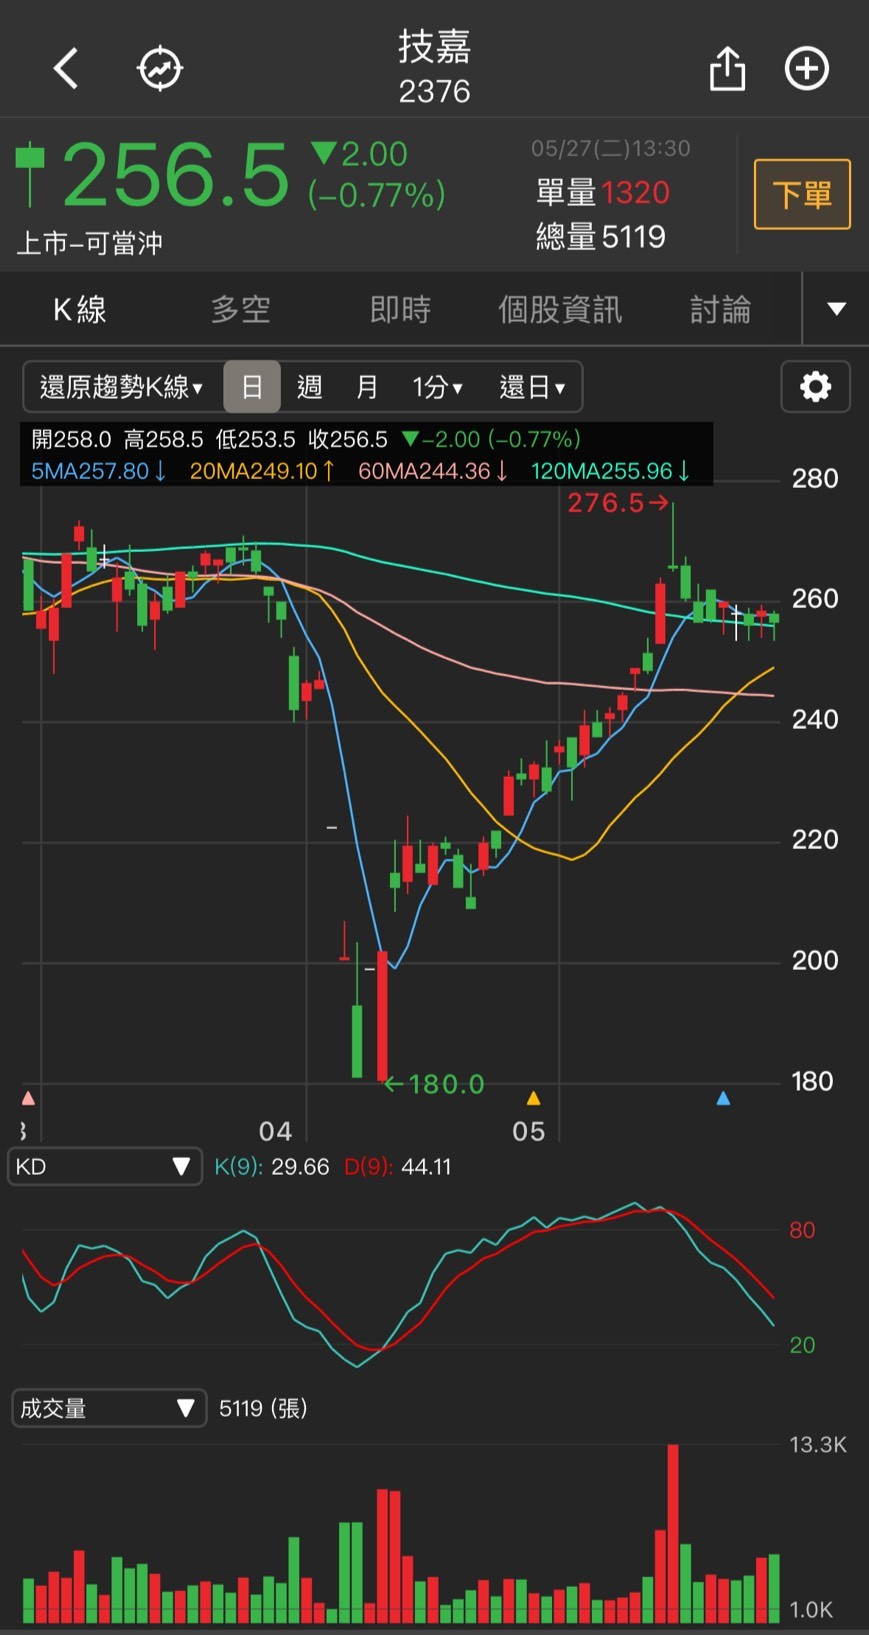This screenshot has width=869, height=1635.
Task: Tap the 256.5 current price
Action: pos(176,175)
